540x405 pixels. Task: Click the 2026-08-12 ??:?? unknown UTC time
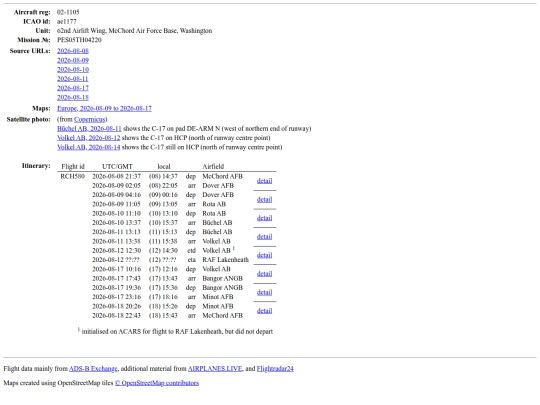coord(116,260)
